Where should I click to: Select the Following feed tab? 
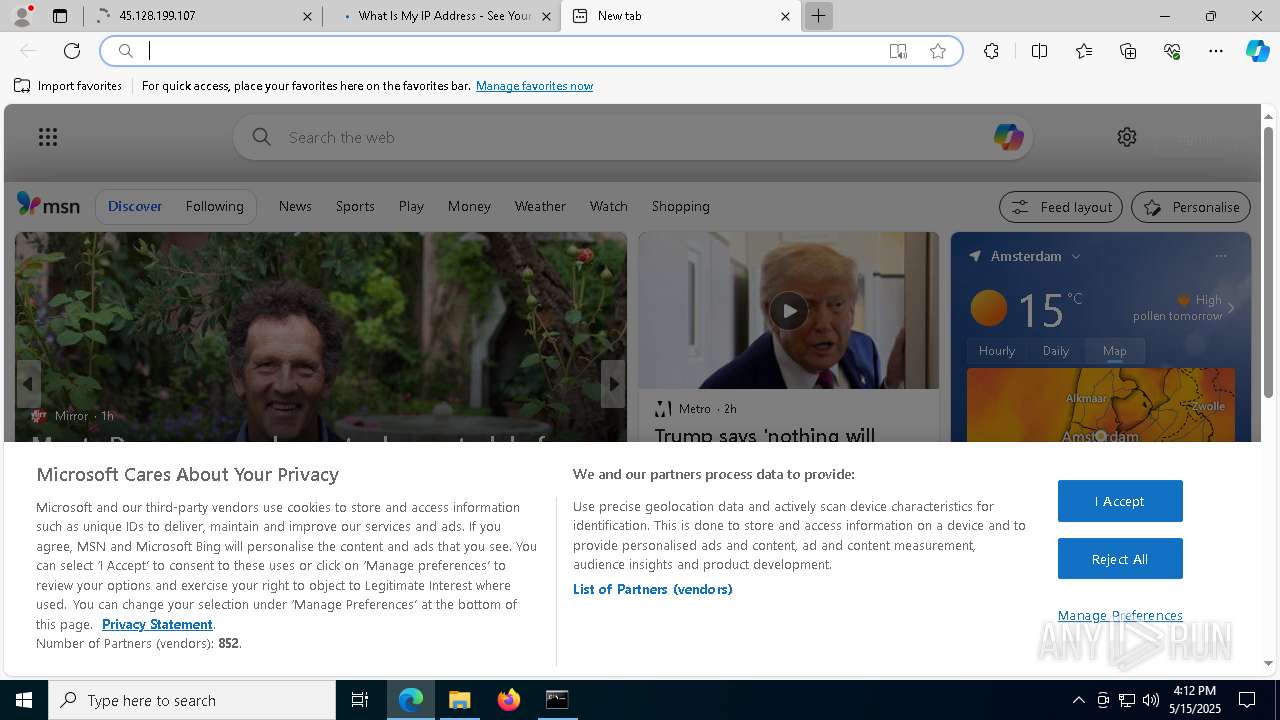[x=214, y=206]
